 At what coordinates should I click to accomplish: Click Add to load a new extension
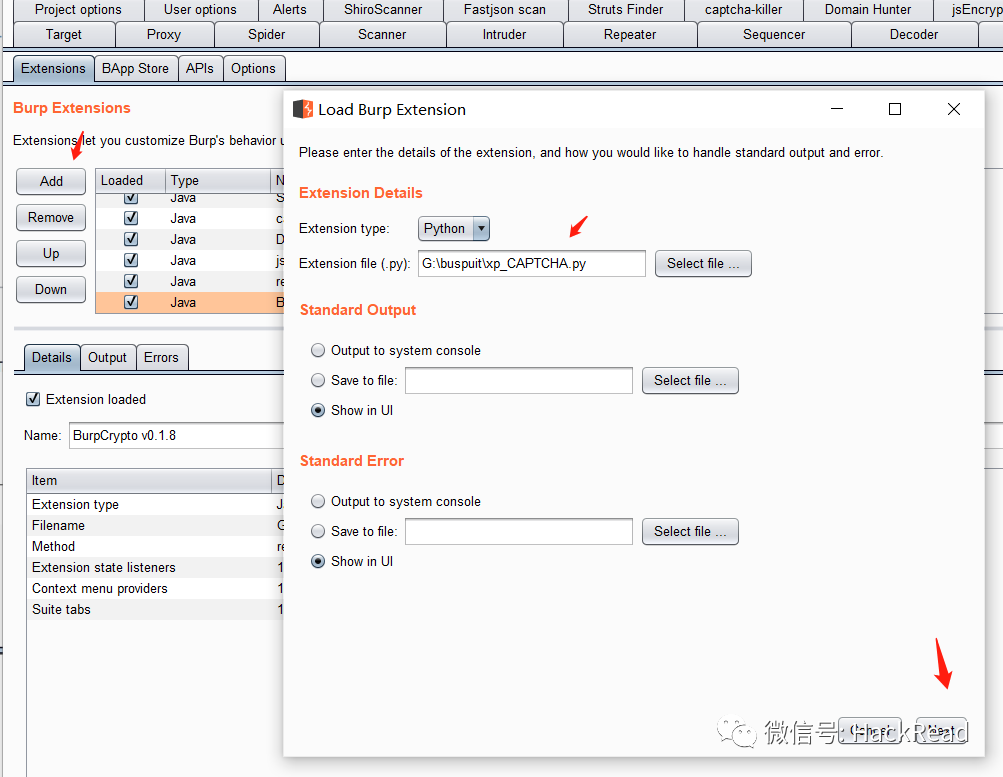pos(51,182)
